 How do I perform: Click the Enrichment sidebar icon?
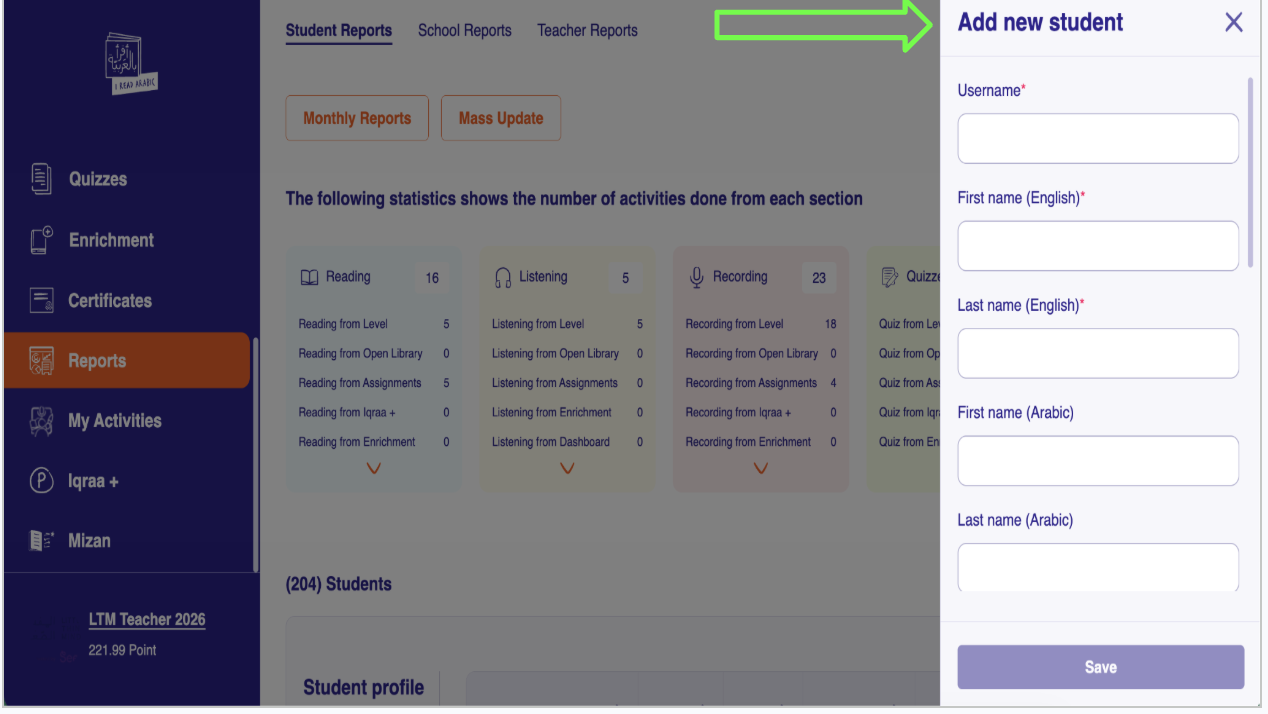pyautogui.click(x=41, y=240)
